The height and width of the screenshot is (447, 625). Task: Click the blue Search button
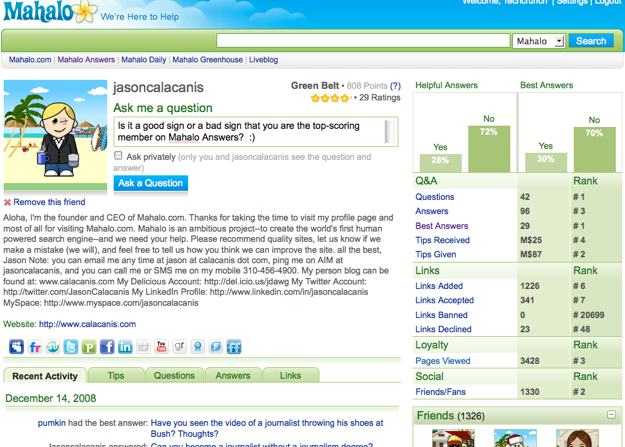pyautogui.click(x=591, y=41)
